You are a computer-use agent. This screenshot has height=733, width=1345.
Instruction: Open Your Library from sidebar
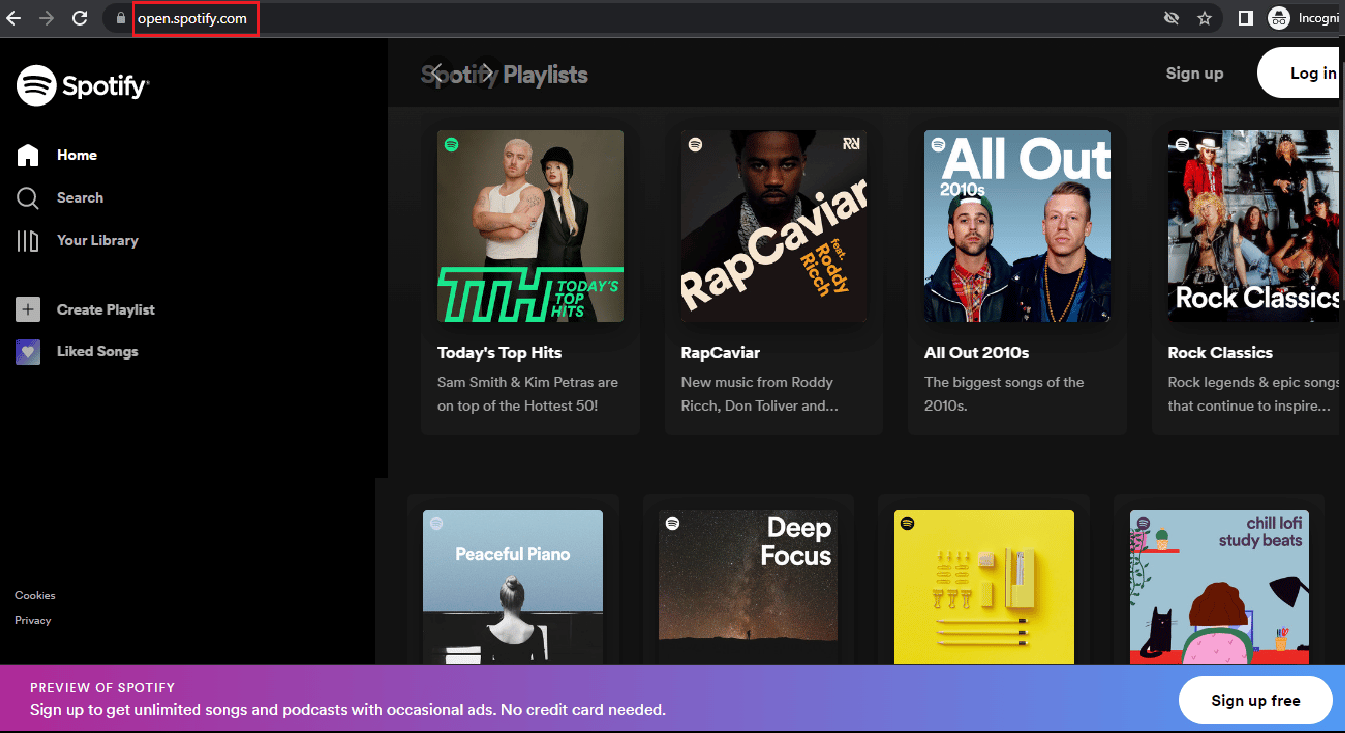point(98,240)
